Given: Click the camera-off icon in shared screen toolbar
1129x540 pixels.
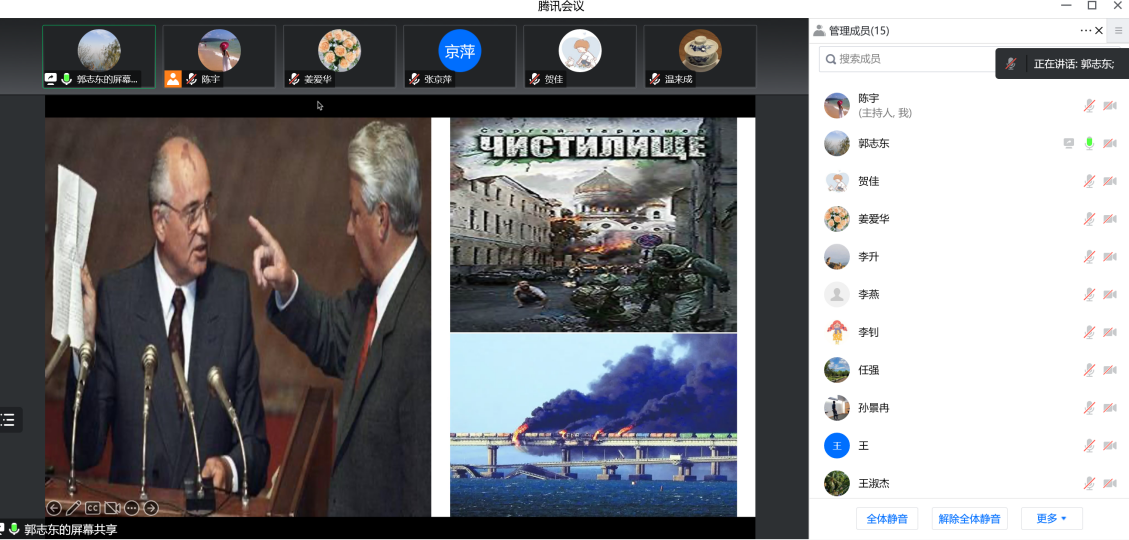Looking at the screenshot, I should click(112, 508).
